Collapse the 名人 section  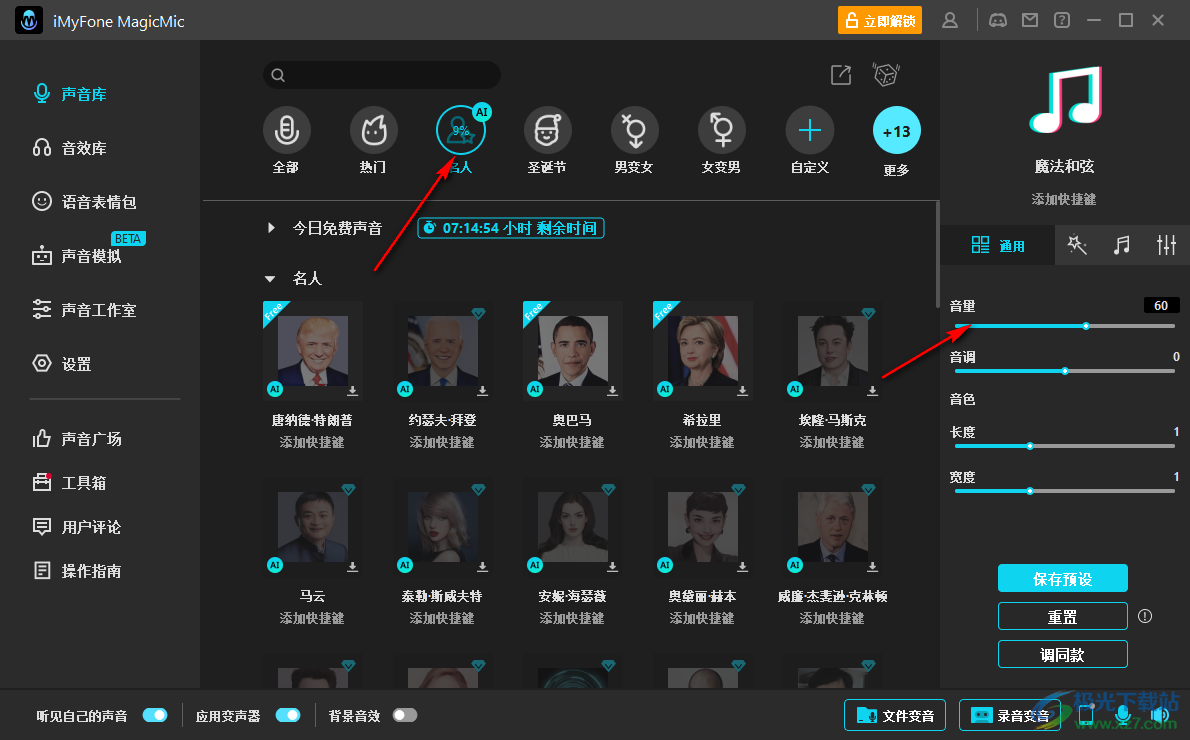(270, 279)
